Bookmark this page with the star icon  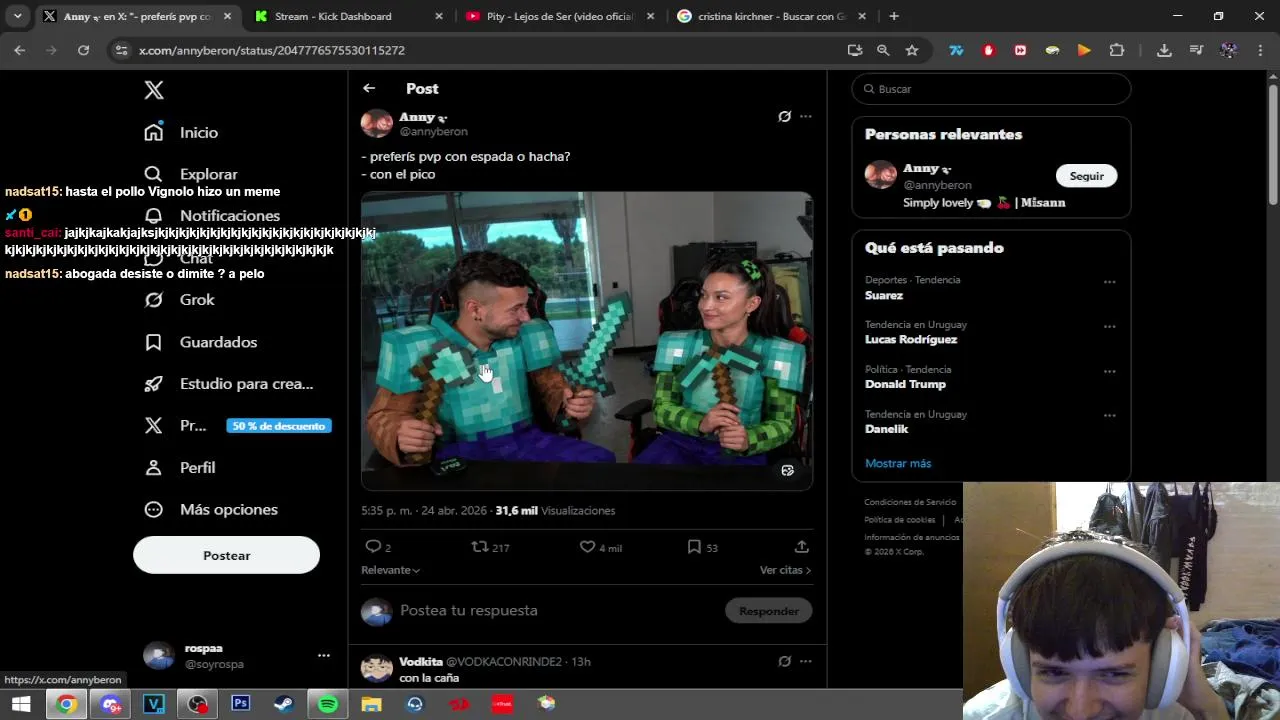pos(912,50)
